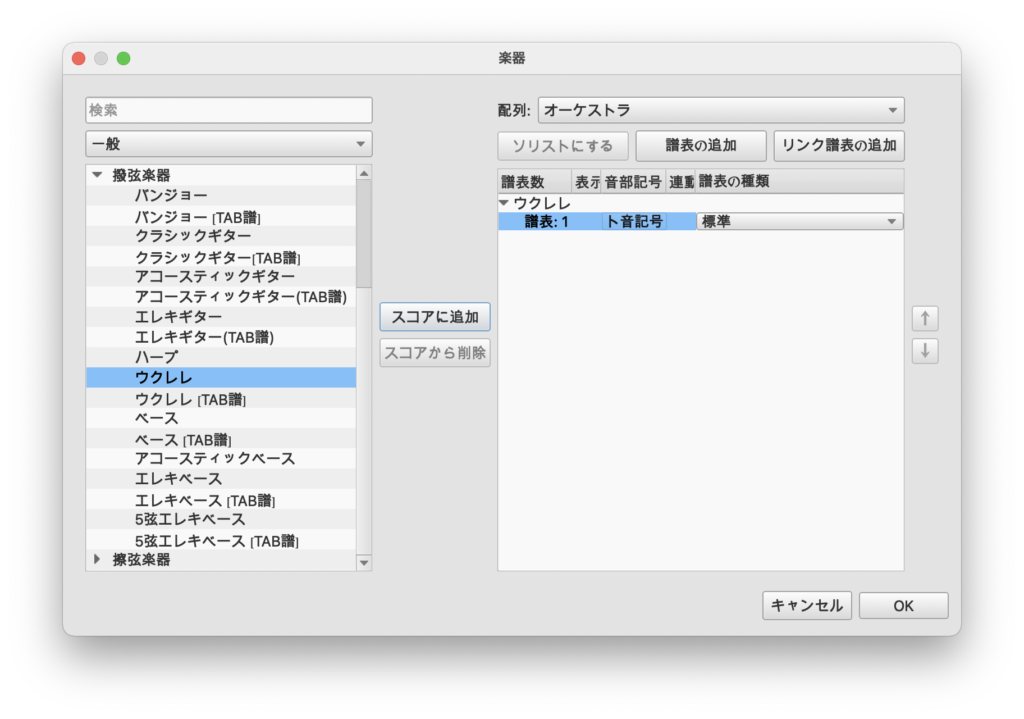Select エレキギター(TAB譜) from the list
The width and height of the screenshot is (1024, 719).
point(204,337)
